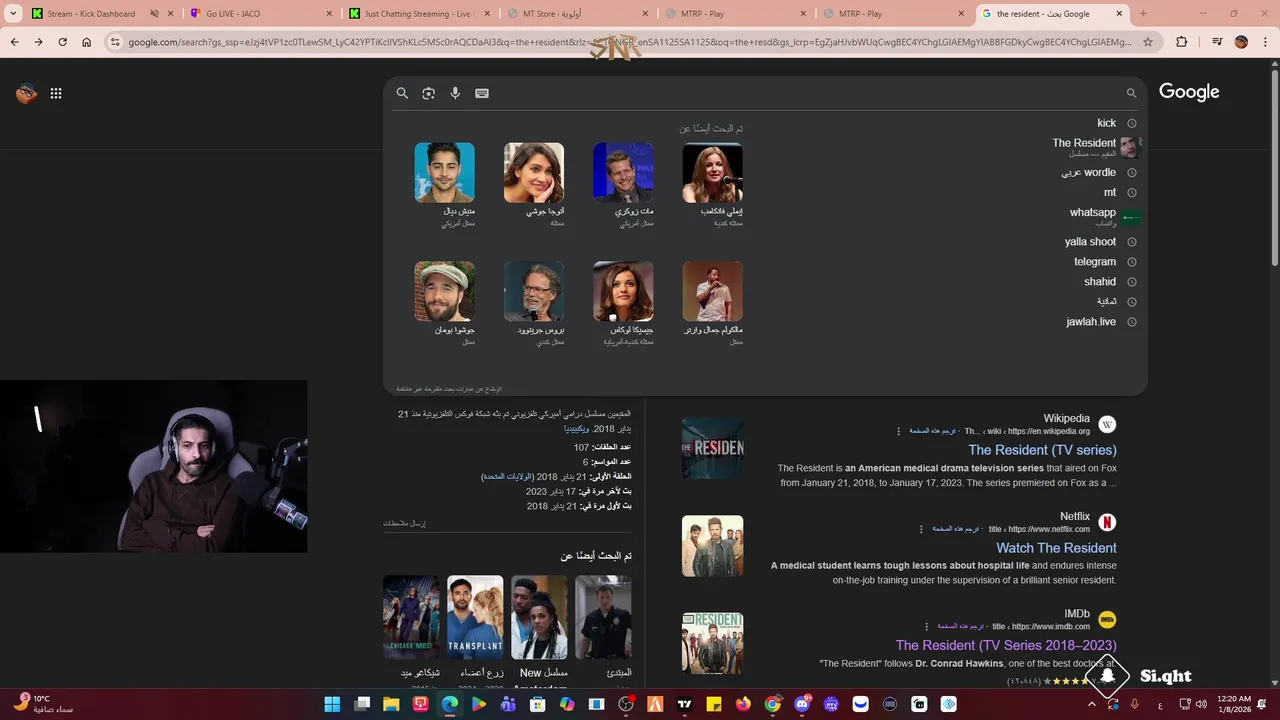1280x720 pixels.
Task: Click the Google logo
Action: 1189,92
